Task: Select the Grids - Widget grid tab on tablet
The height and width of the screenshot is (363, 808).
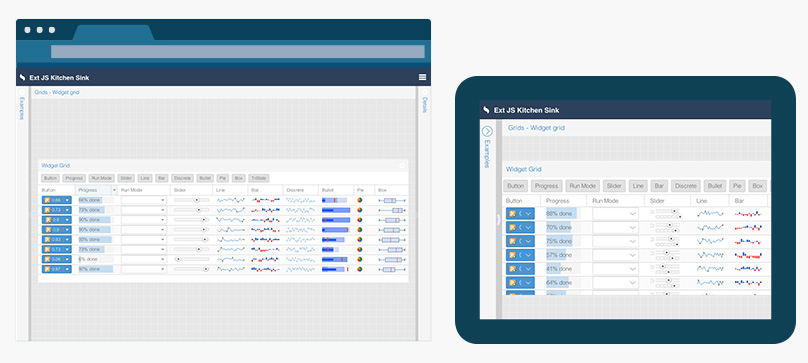Action: point(536,127)
